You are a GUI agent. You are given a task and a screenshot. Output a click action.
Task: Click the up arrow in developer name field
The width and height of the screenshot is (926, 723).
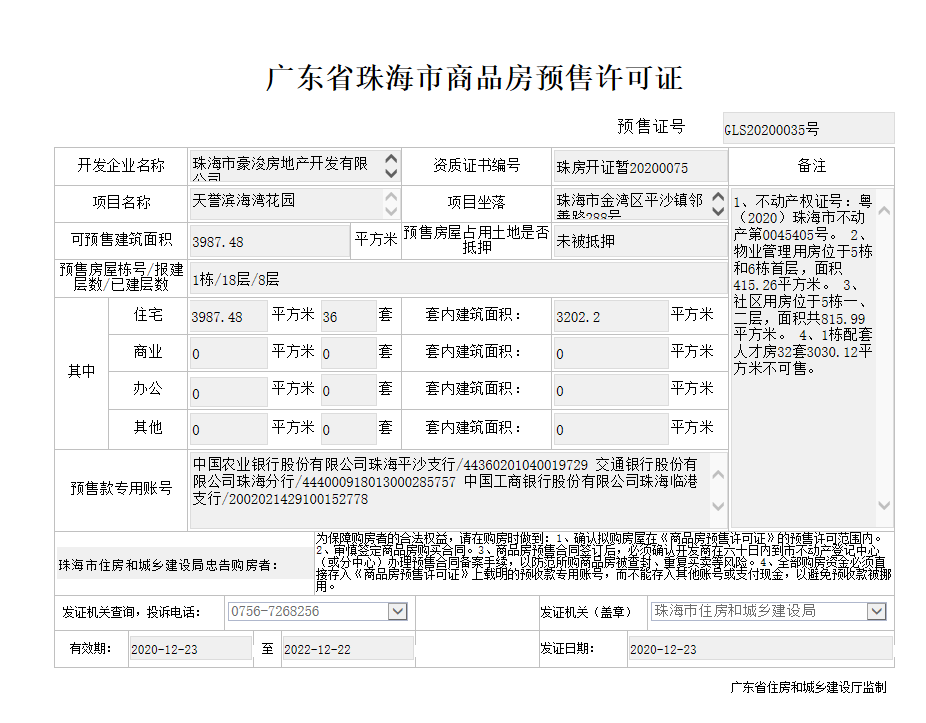(x=391, y=159)
